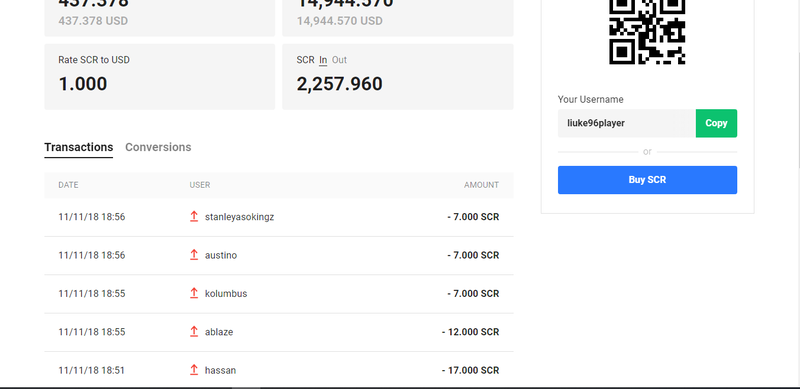Click the 11/11/18 18:56 date for austino
Image resolution: width=800 pixels, height=389 pixels.
coord(91,255)
